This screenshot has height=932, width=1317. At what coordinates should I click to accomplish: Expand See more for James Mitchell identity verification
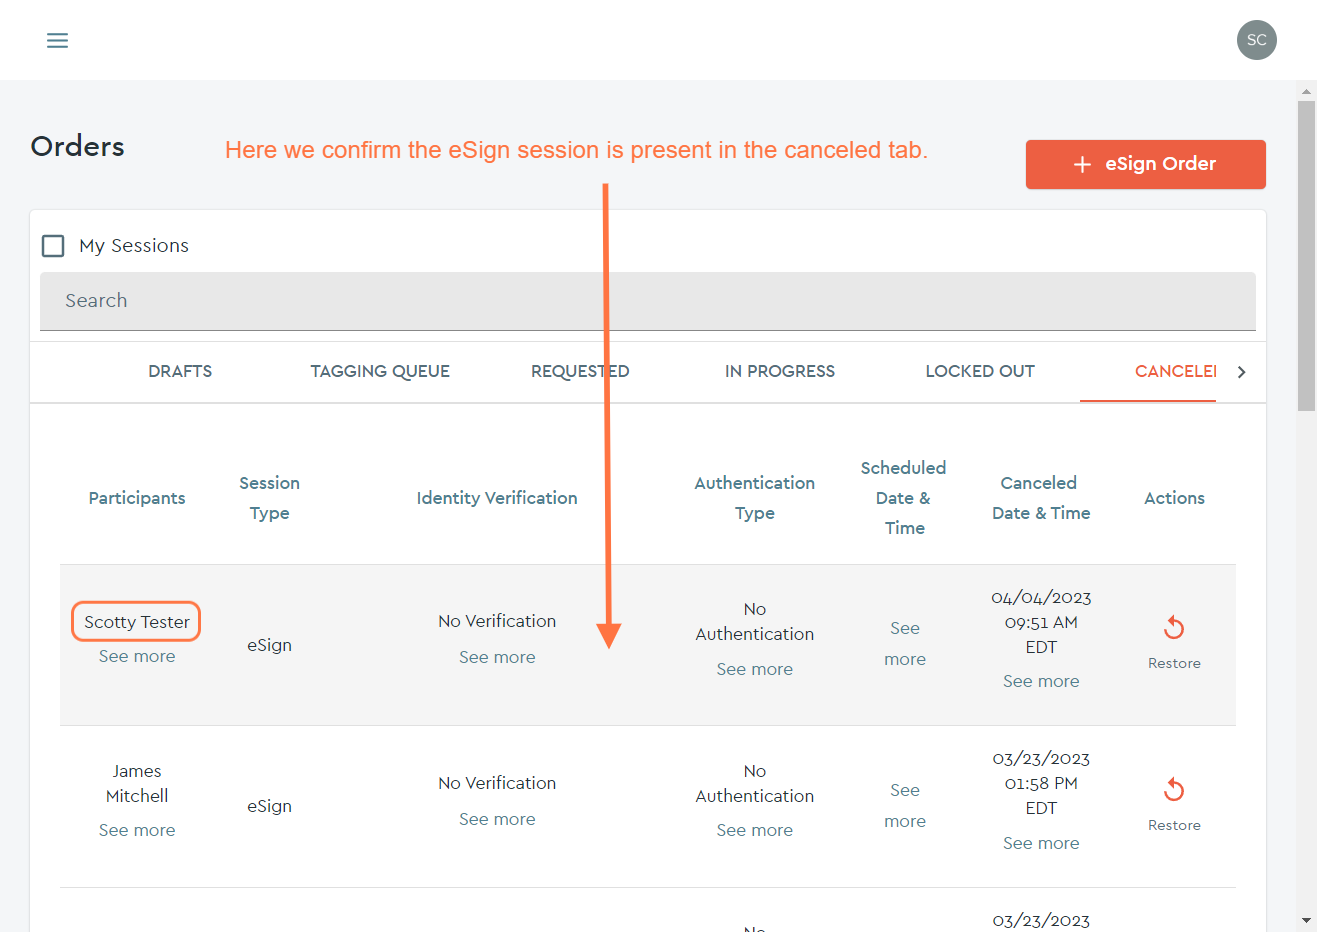[497, 819]
